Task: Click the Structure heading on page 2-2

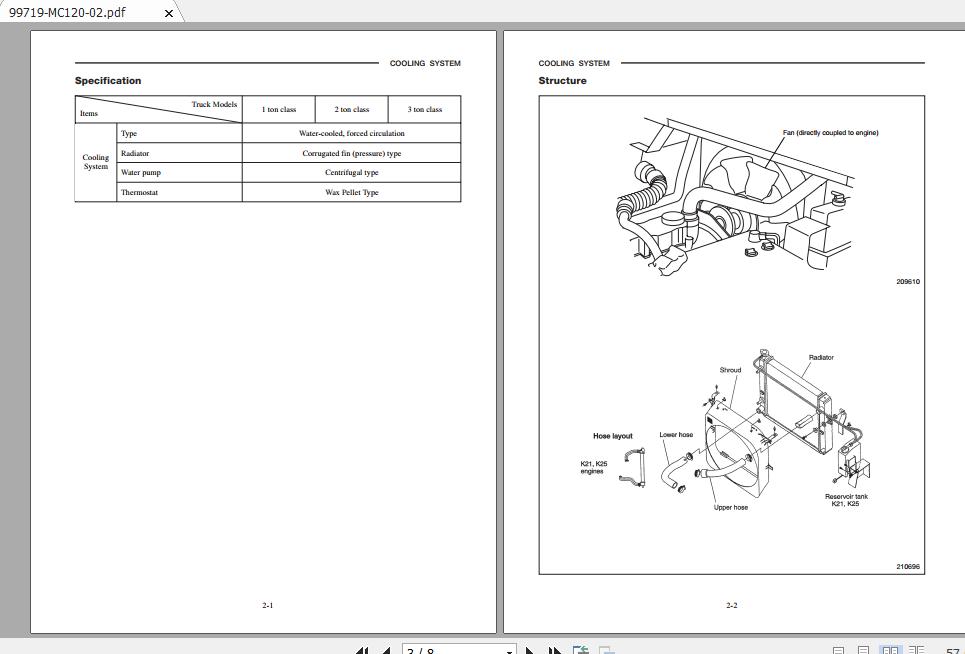Action: point(563,80)
